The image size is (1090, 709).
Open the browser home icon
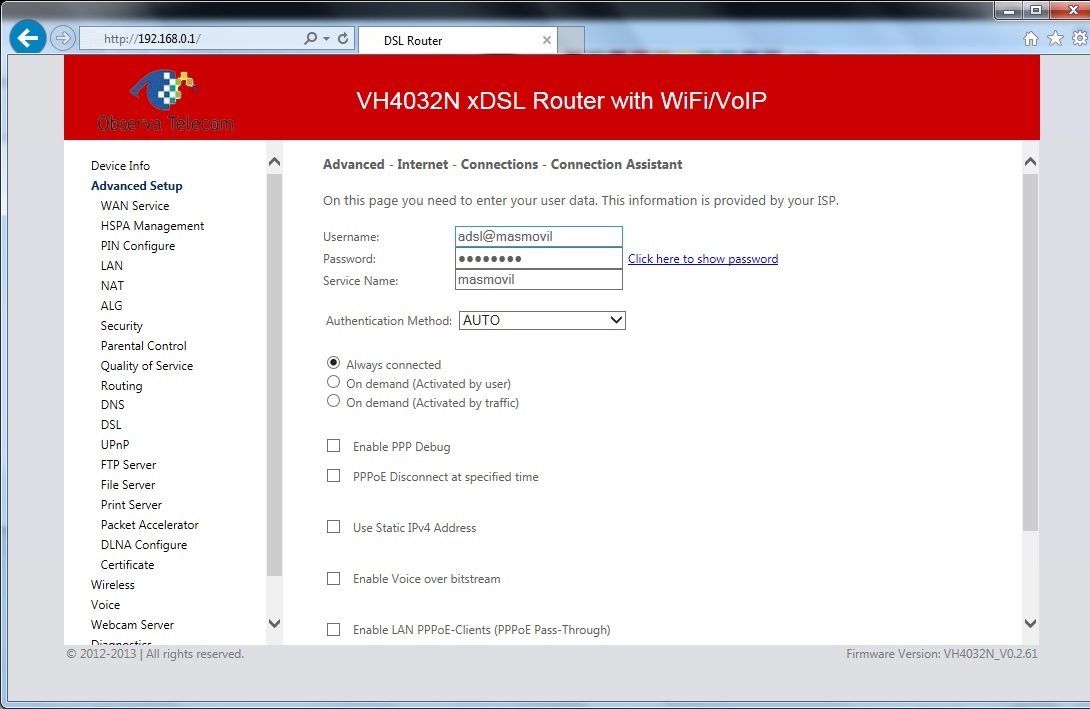pyautogui.click(x=1031, y=39)
